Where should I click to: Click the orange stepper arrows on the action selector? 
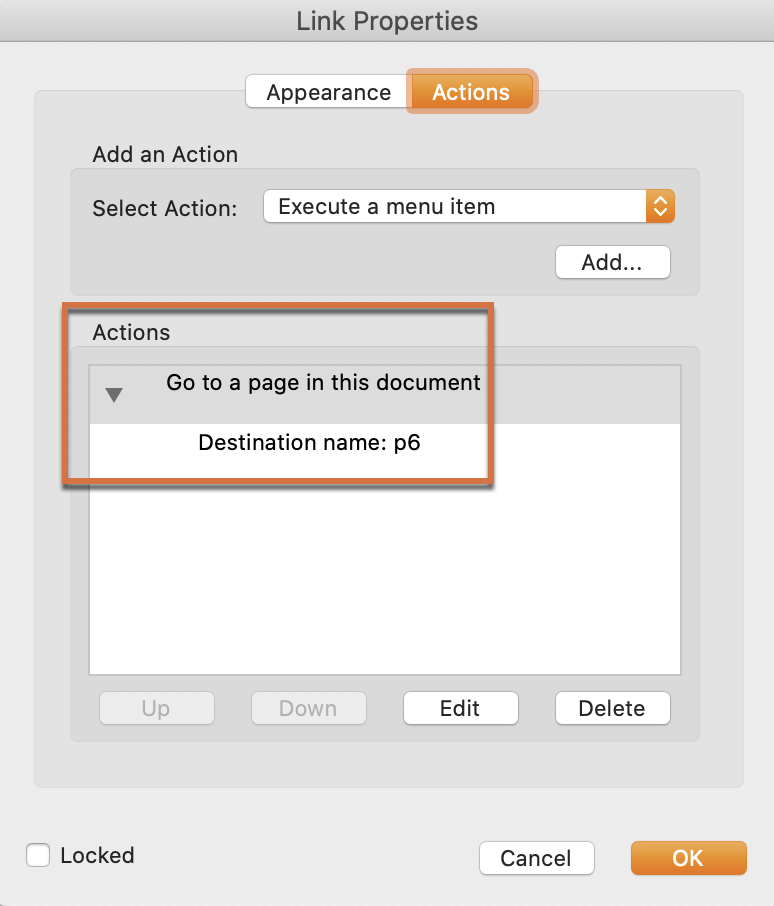tap(660, 206)
